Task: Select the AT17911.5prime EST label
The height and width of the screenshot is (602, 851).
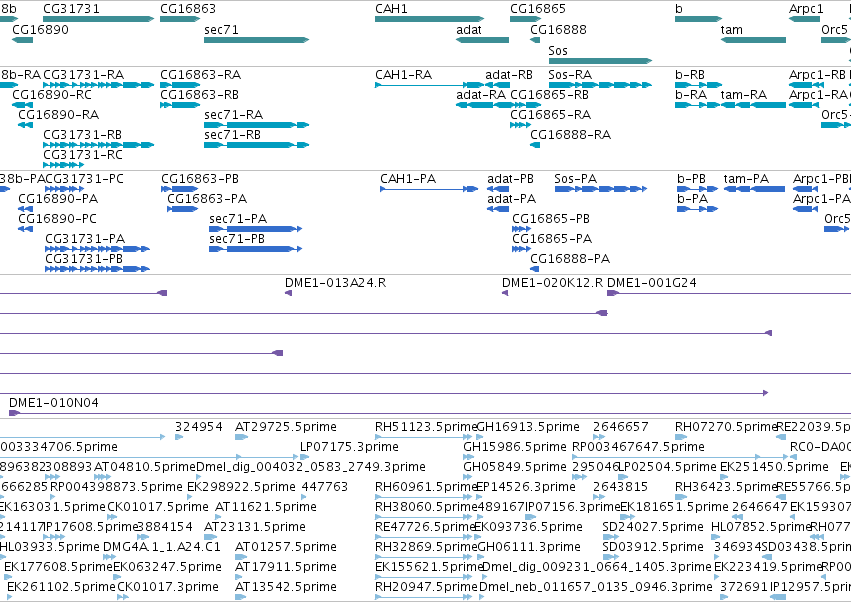Action: [x=285, y=567]
